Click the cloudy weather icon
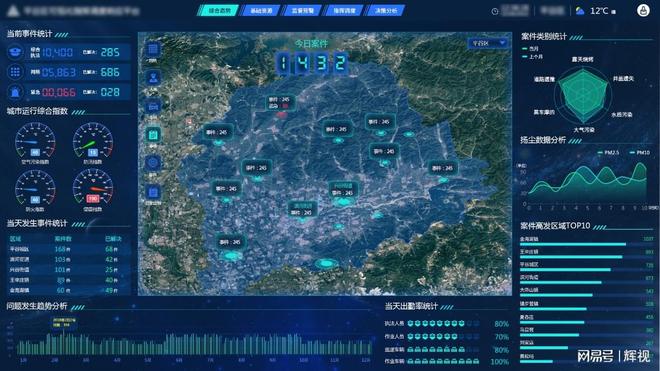The height and width of the screenshot is (371, 660). click(580, 11)
